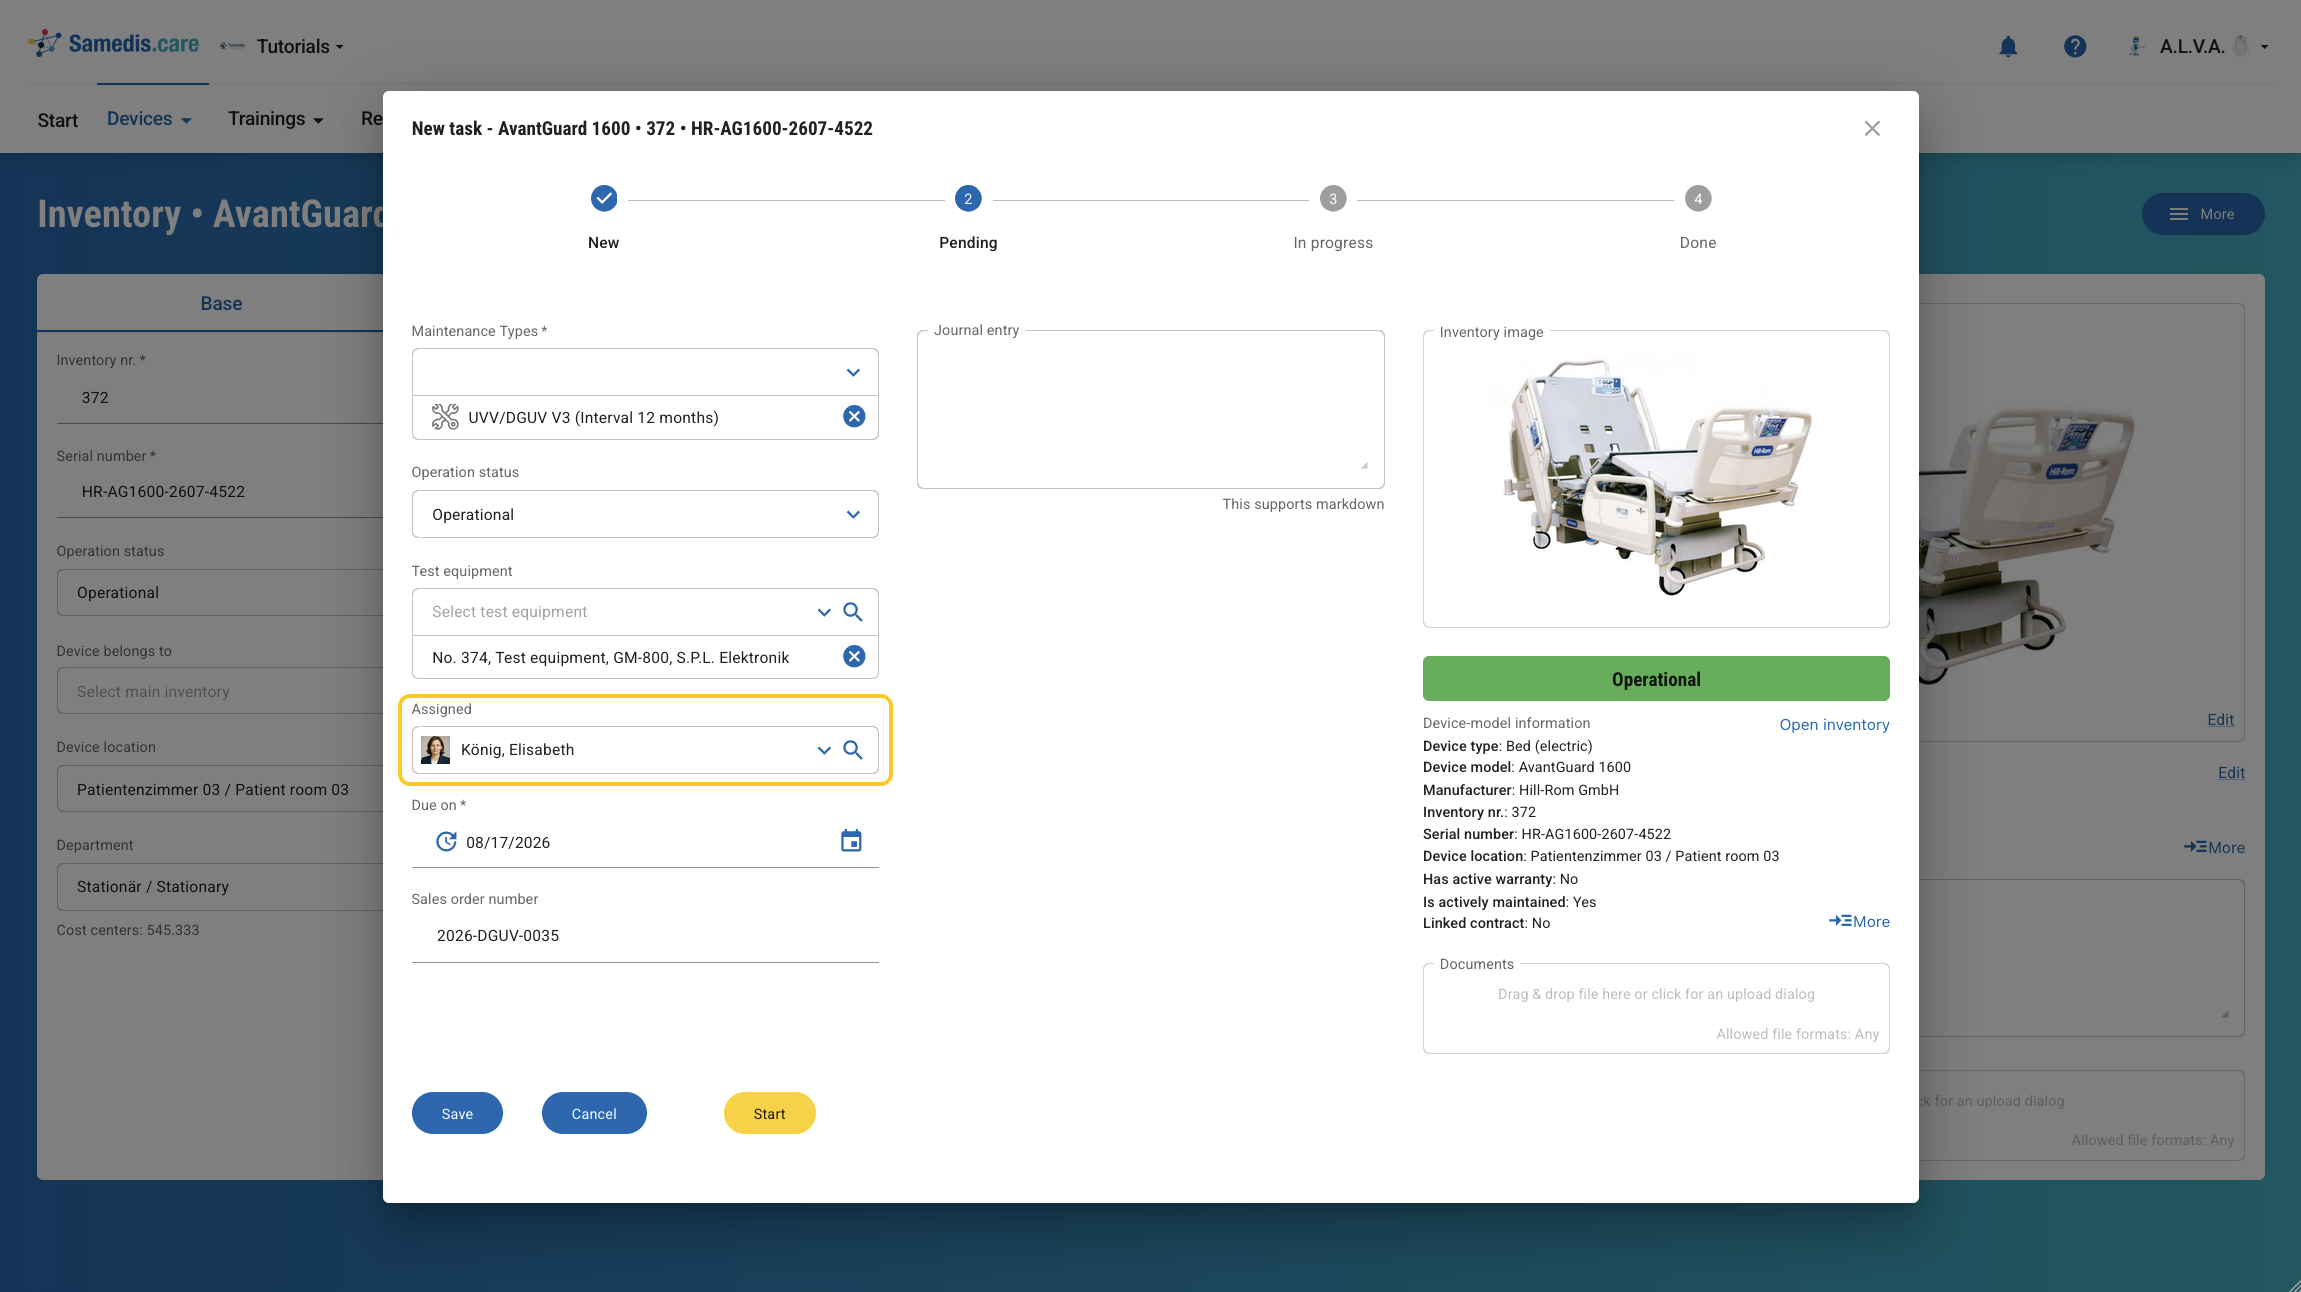Click Device location Patientenzimmer 03 field
This screenshot has height=1292, width=2301.
click(220, 790)
